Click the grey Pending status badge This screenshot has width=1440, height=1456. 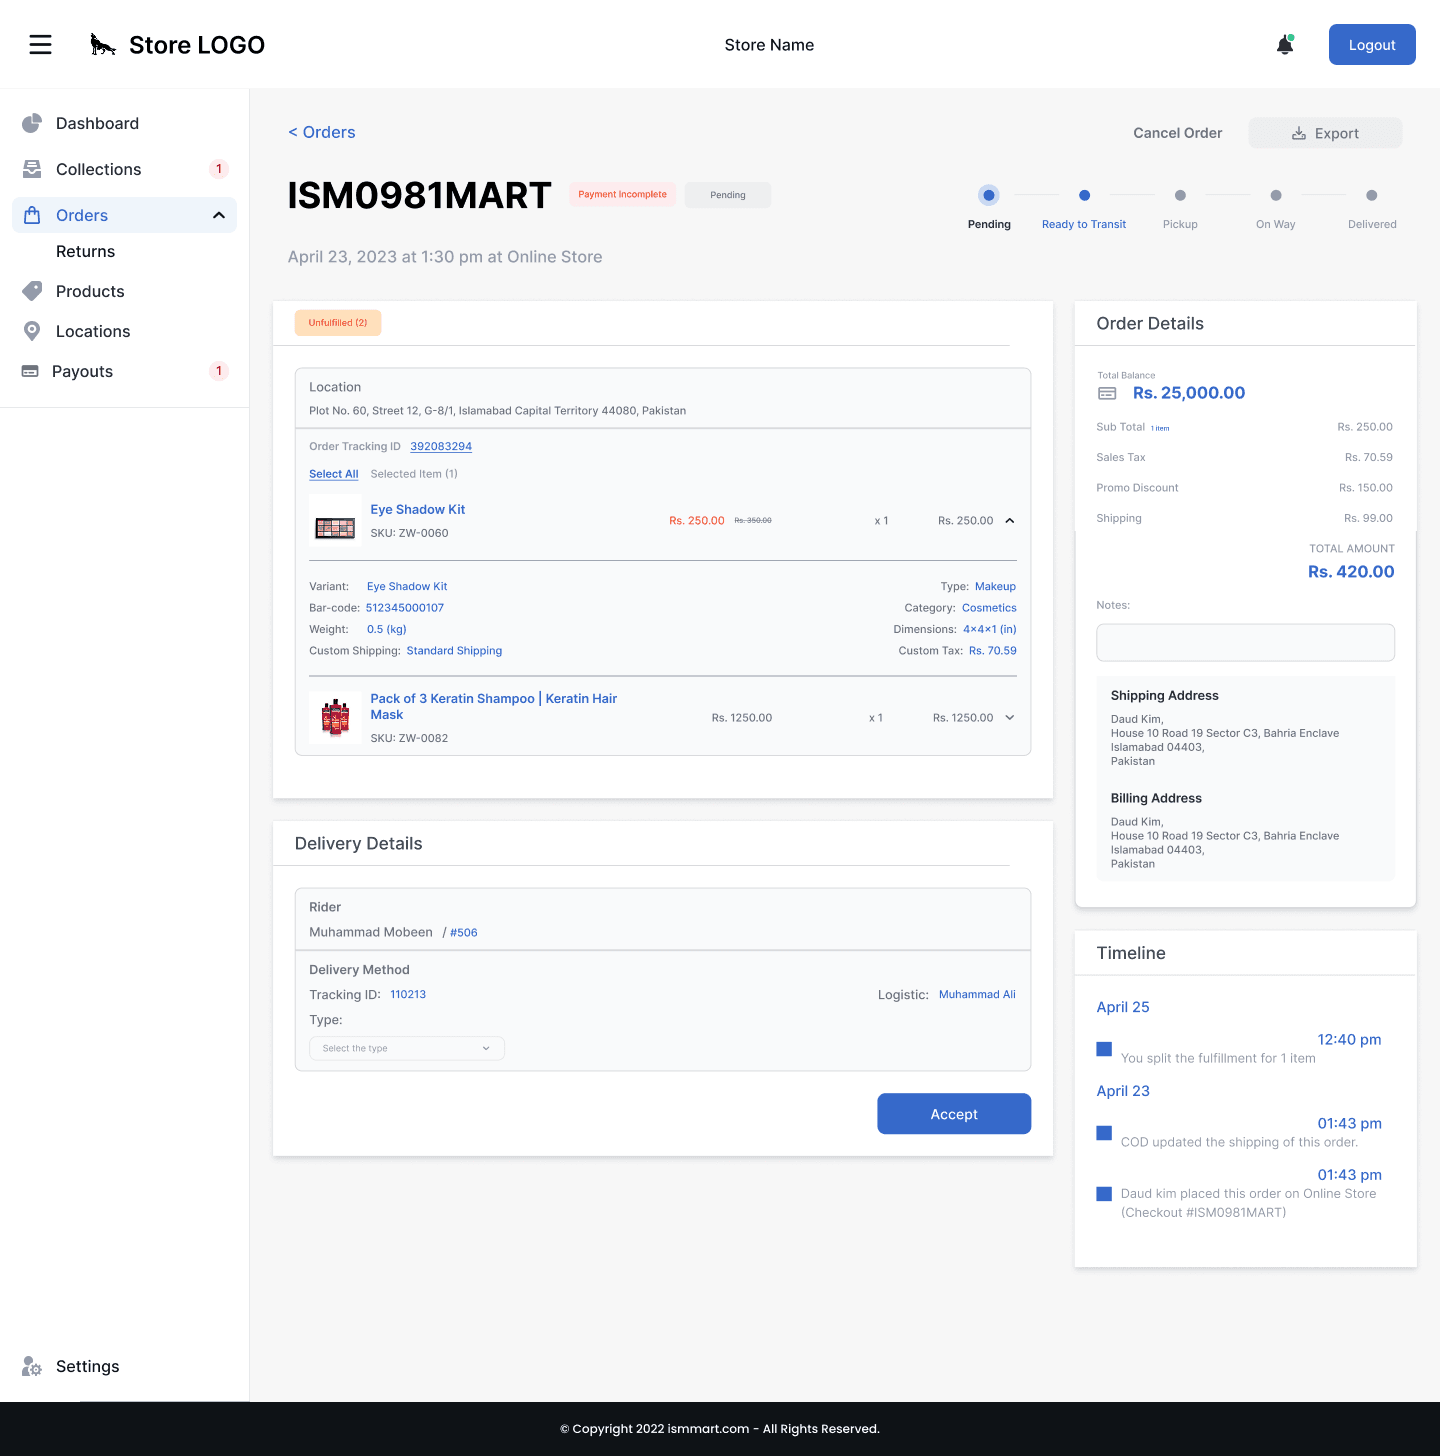coord(728,195)
